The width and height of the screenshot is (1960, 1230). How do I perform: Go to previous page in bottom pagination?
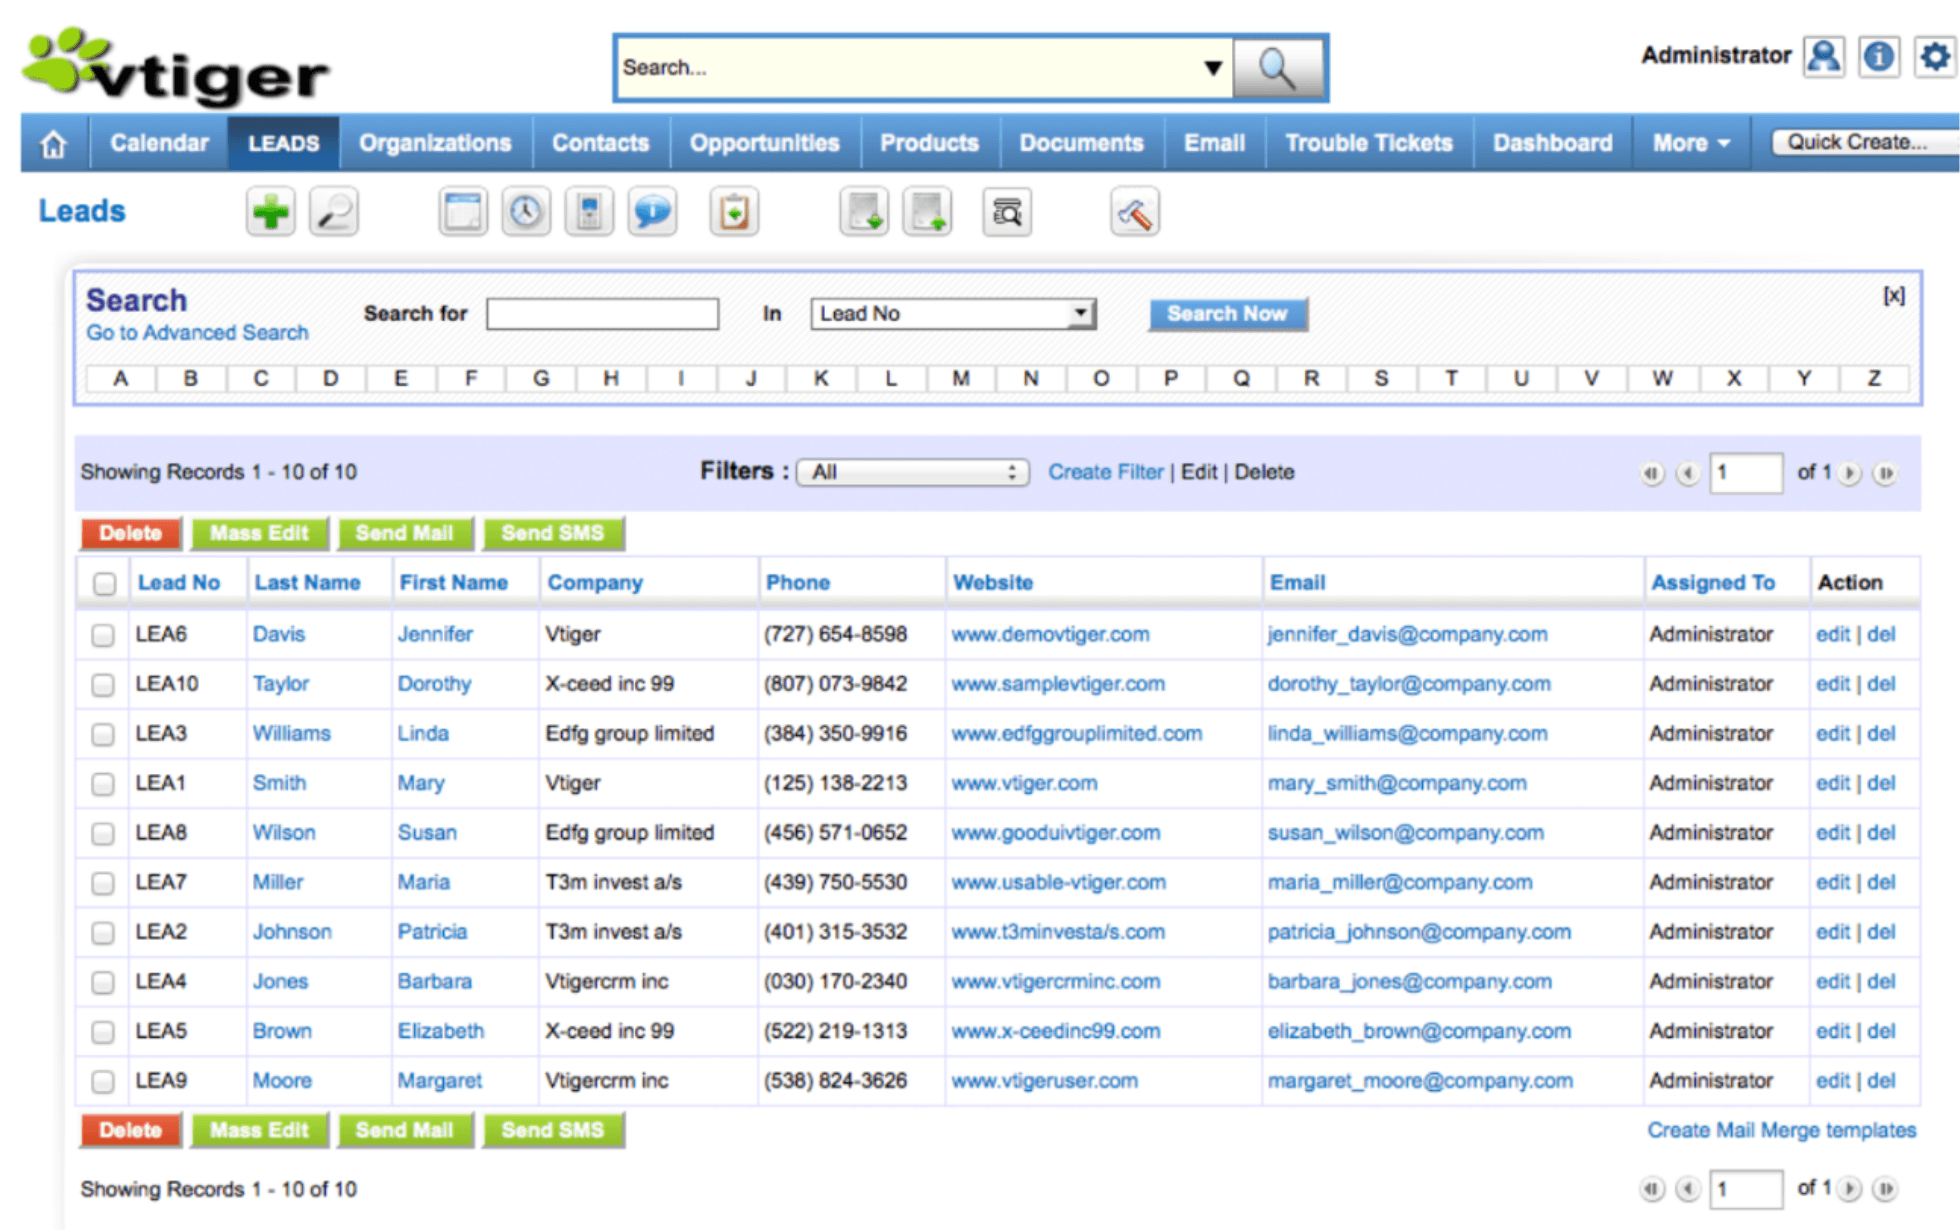[1688, 1189]
